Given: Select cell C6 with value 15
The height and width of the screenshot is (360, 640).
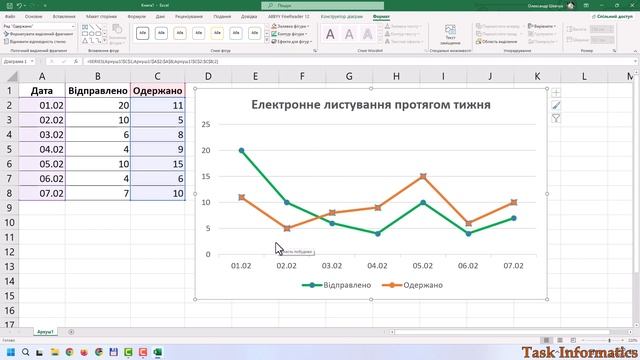Looking at the screenshot, I should [158, 164].
